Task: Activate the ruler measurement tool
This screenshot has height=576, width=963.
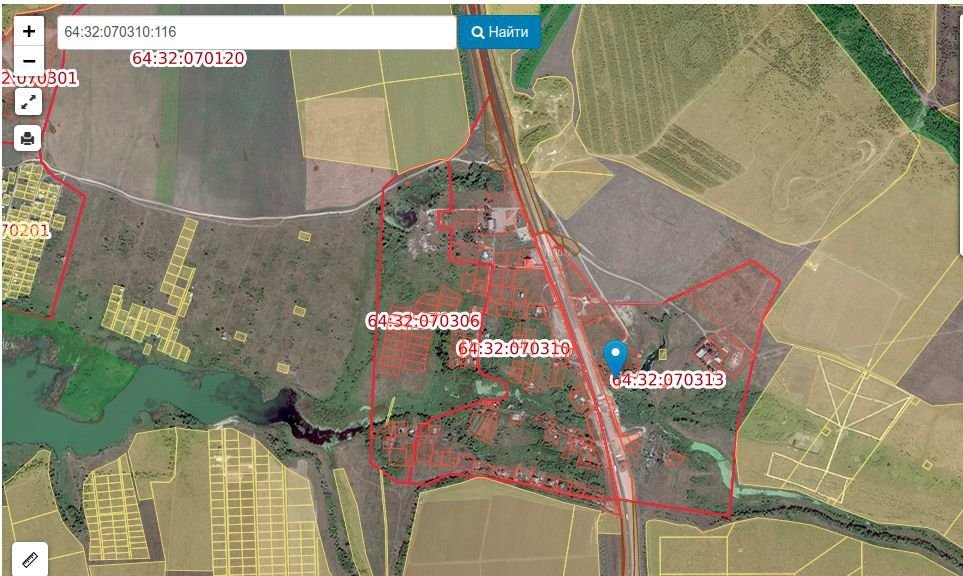Action: click(29, 559)
